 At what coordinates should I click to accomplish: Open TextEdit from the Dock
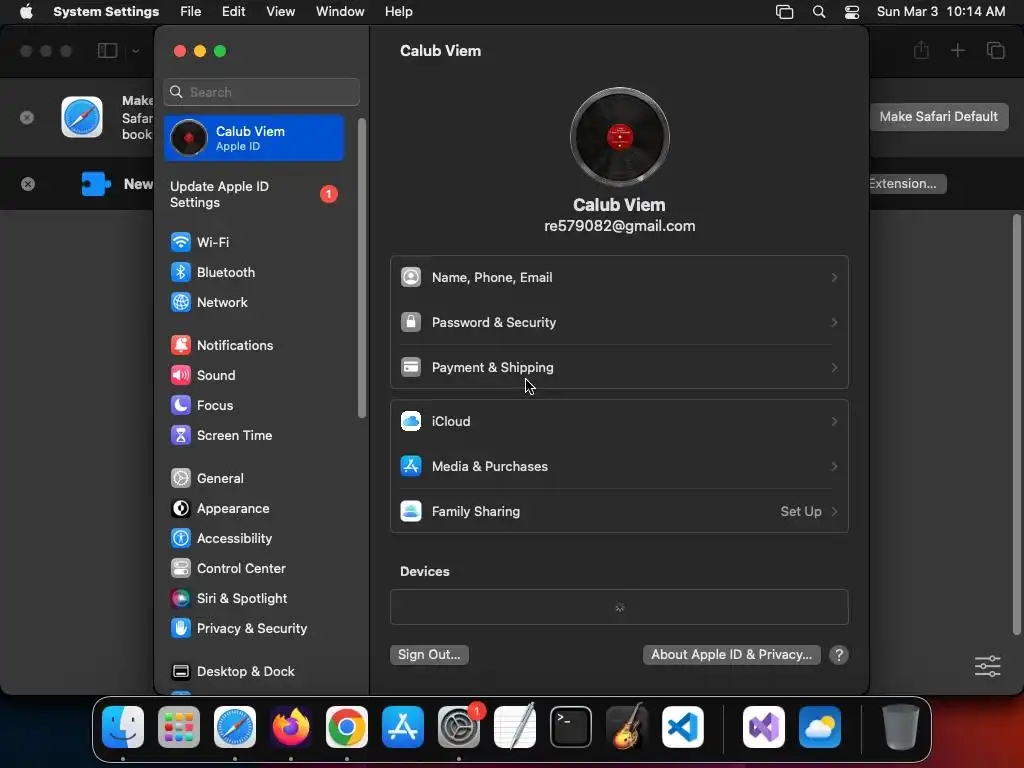pos(515,727)
